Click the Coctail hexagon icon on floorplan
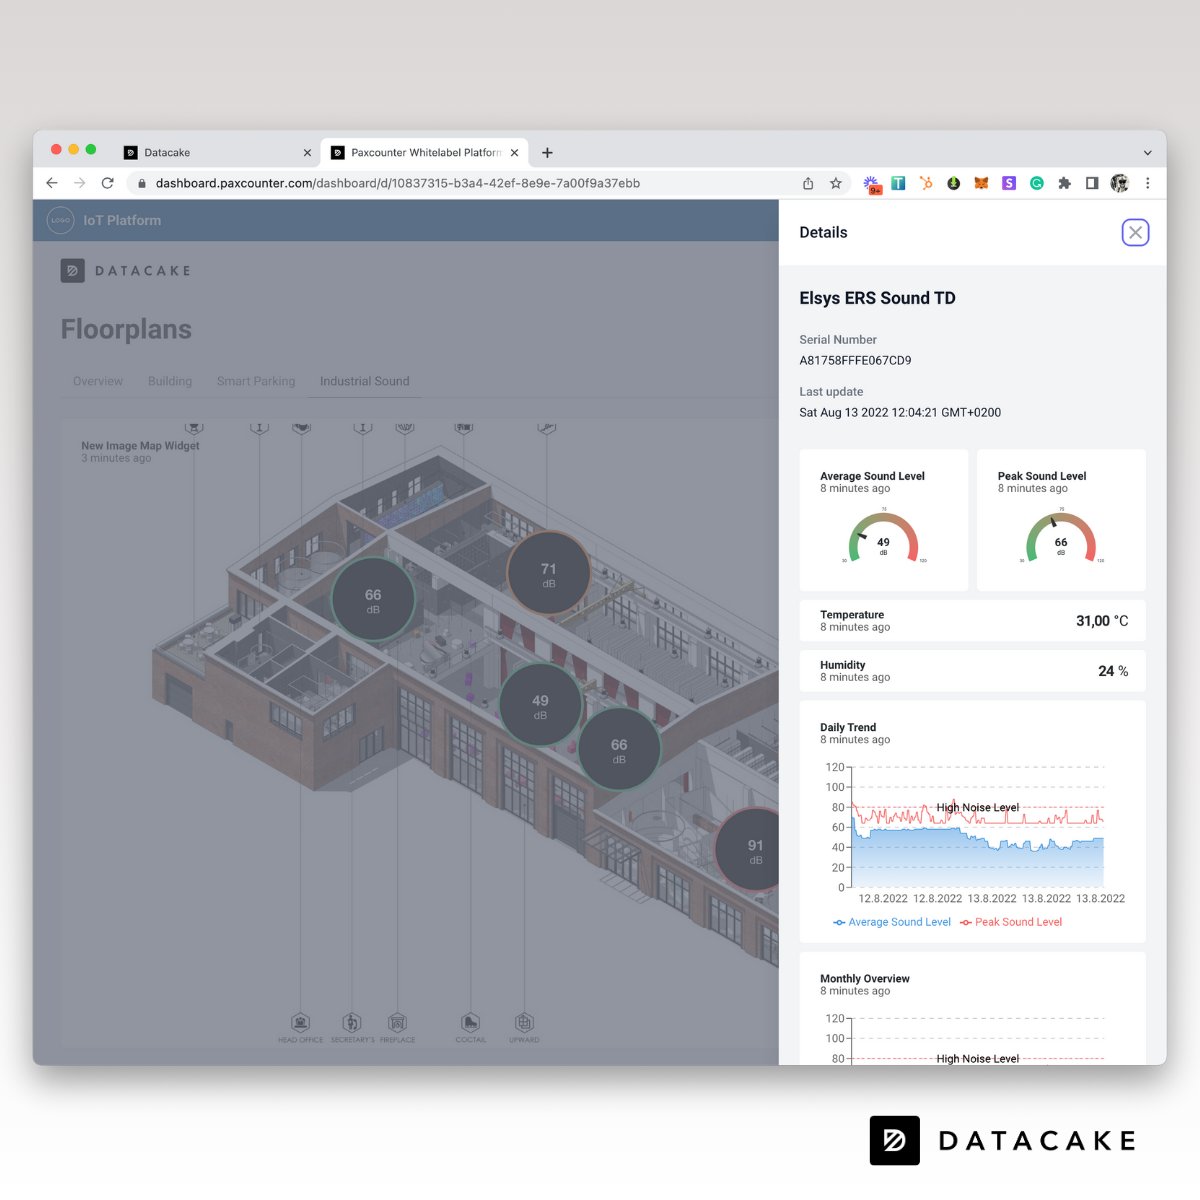The width and height of the screenshot is (1200, 1200). [x=470, y=1022]
